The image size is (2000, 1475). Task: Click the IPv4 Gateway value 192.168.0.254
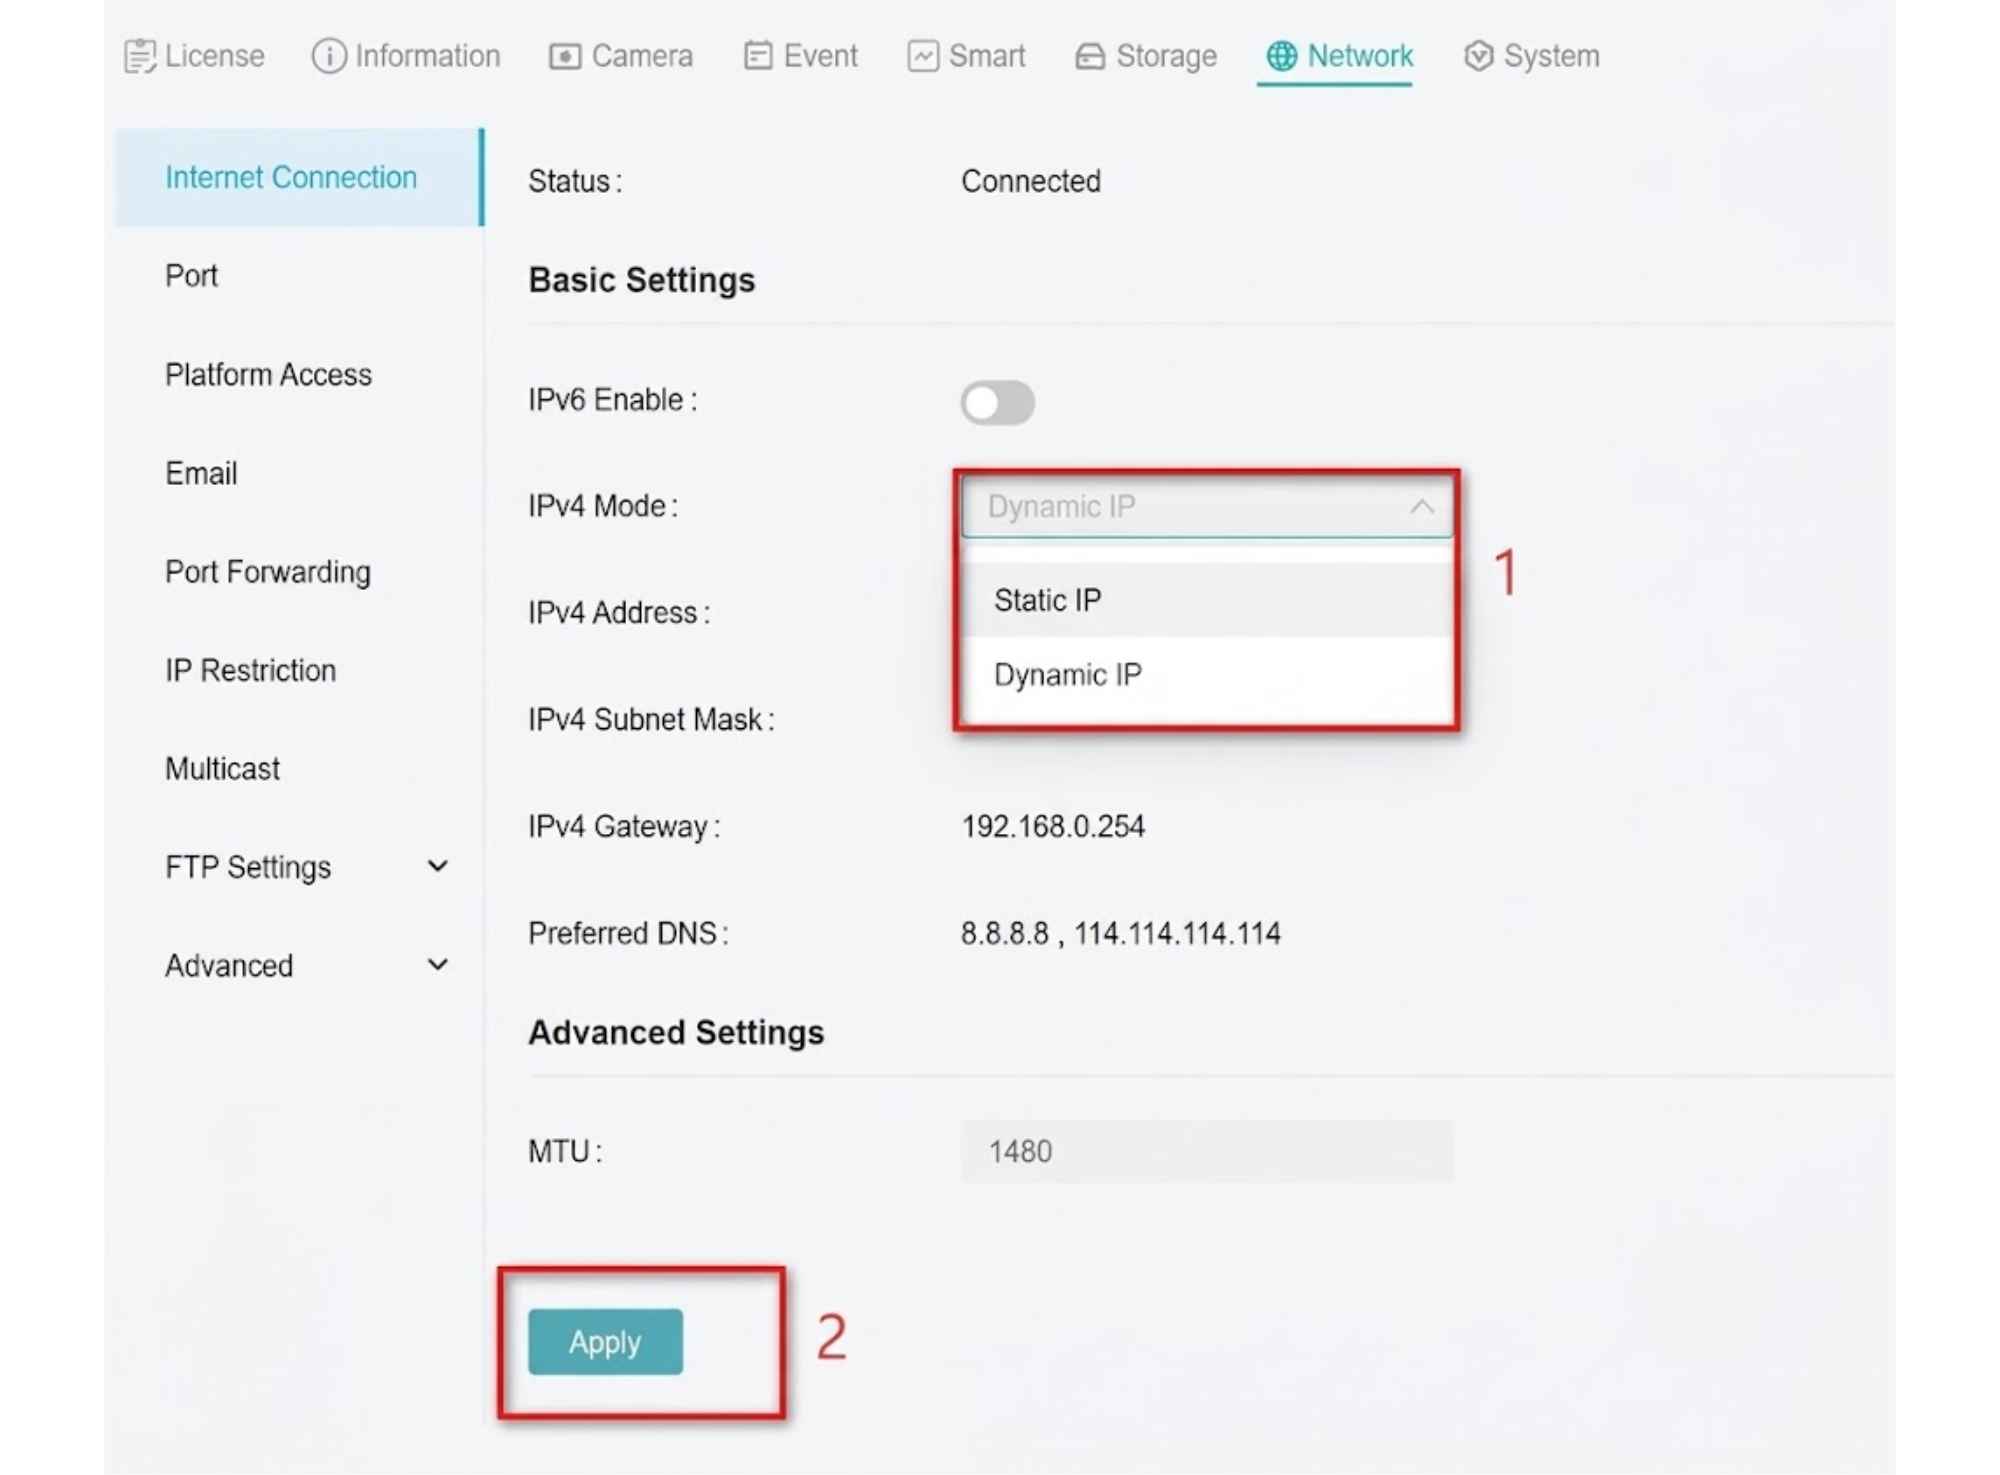click(x=1053, y=826)
